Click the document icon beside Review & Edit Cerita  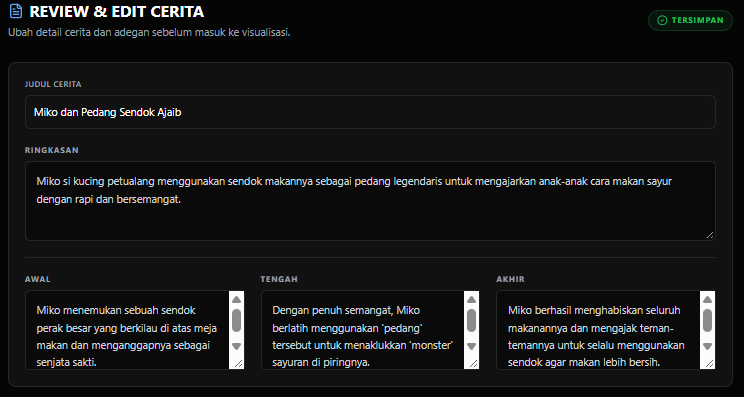coord(16,11)
